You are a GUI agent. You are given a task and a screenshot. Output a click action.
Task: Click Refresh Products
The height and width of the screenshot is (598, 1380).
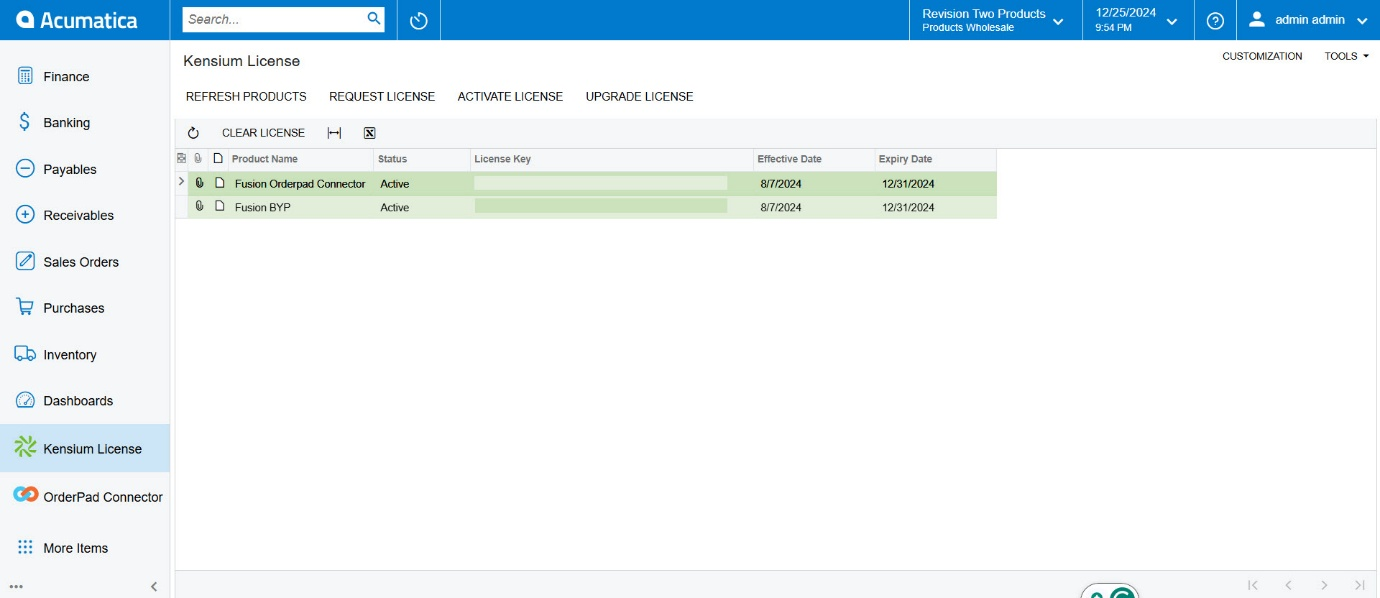pos(246,97)
